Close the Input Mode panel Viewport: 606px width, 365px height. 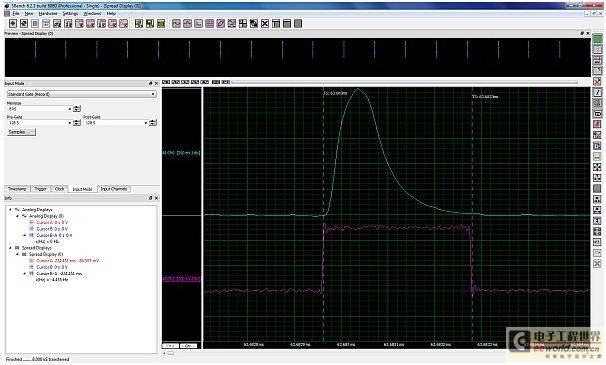156,84
